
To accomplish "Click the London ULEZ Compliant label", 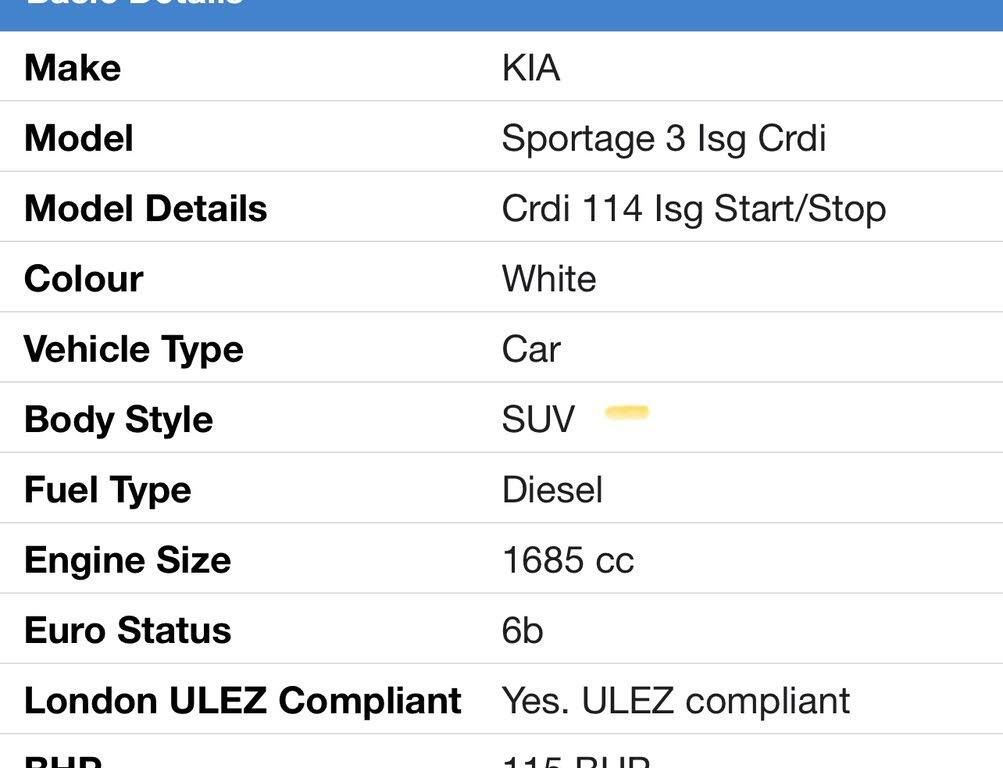I will (242, 701).
